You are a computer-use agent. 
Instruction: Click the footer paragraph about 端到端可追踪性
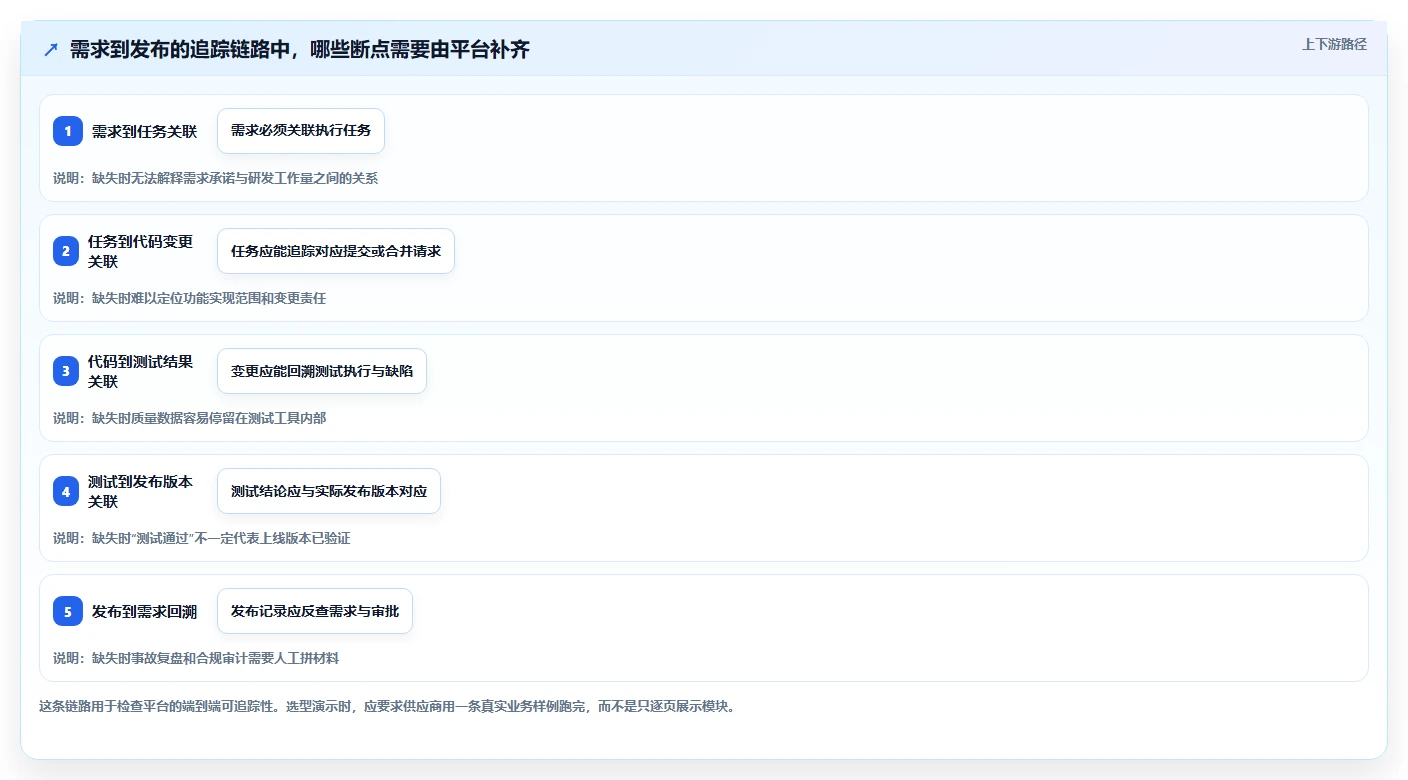[387, 706]
